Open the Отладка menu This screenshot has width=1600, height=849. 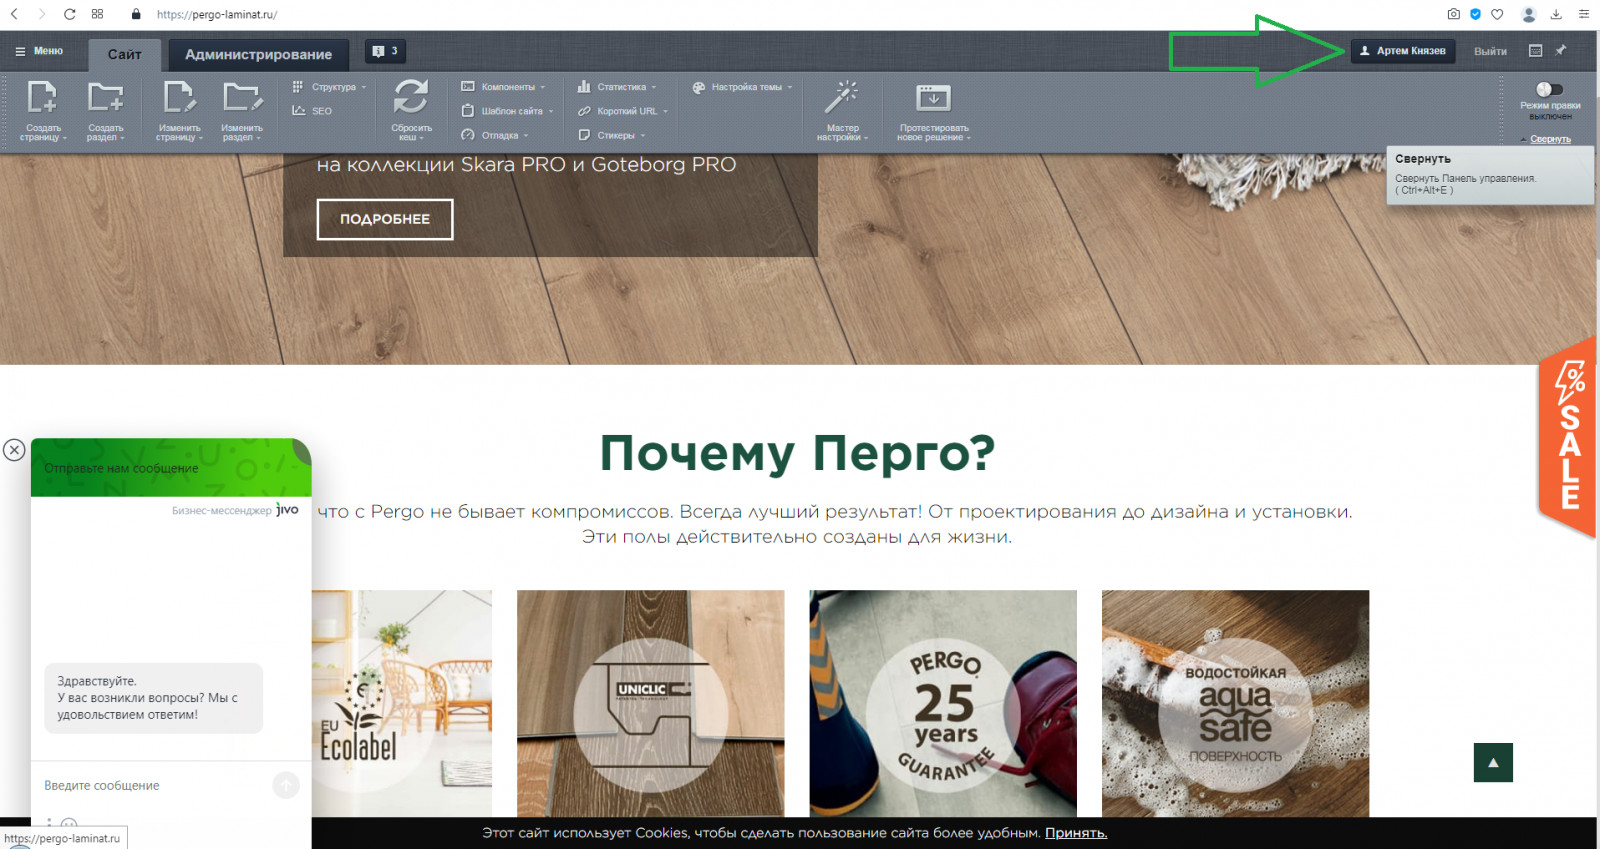pos(495,135)
